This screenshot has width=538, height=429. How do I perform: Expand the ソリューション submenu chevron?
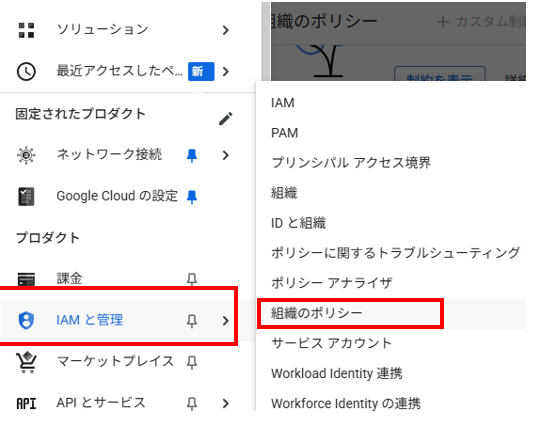pyautogui.click(x=225, y=30)
